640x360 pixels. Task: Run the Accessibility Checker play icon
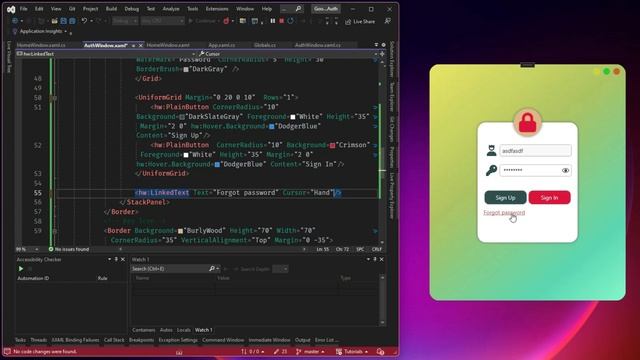click(20, 269)
